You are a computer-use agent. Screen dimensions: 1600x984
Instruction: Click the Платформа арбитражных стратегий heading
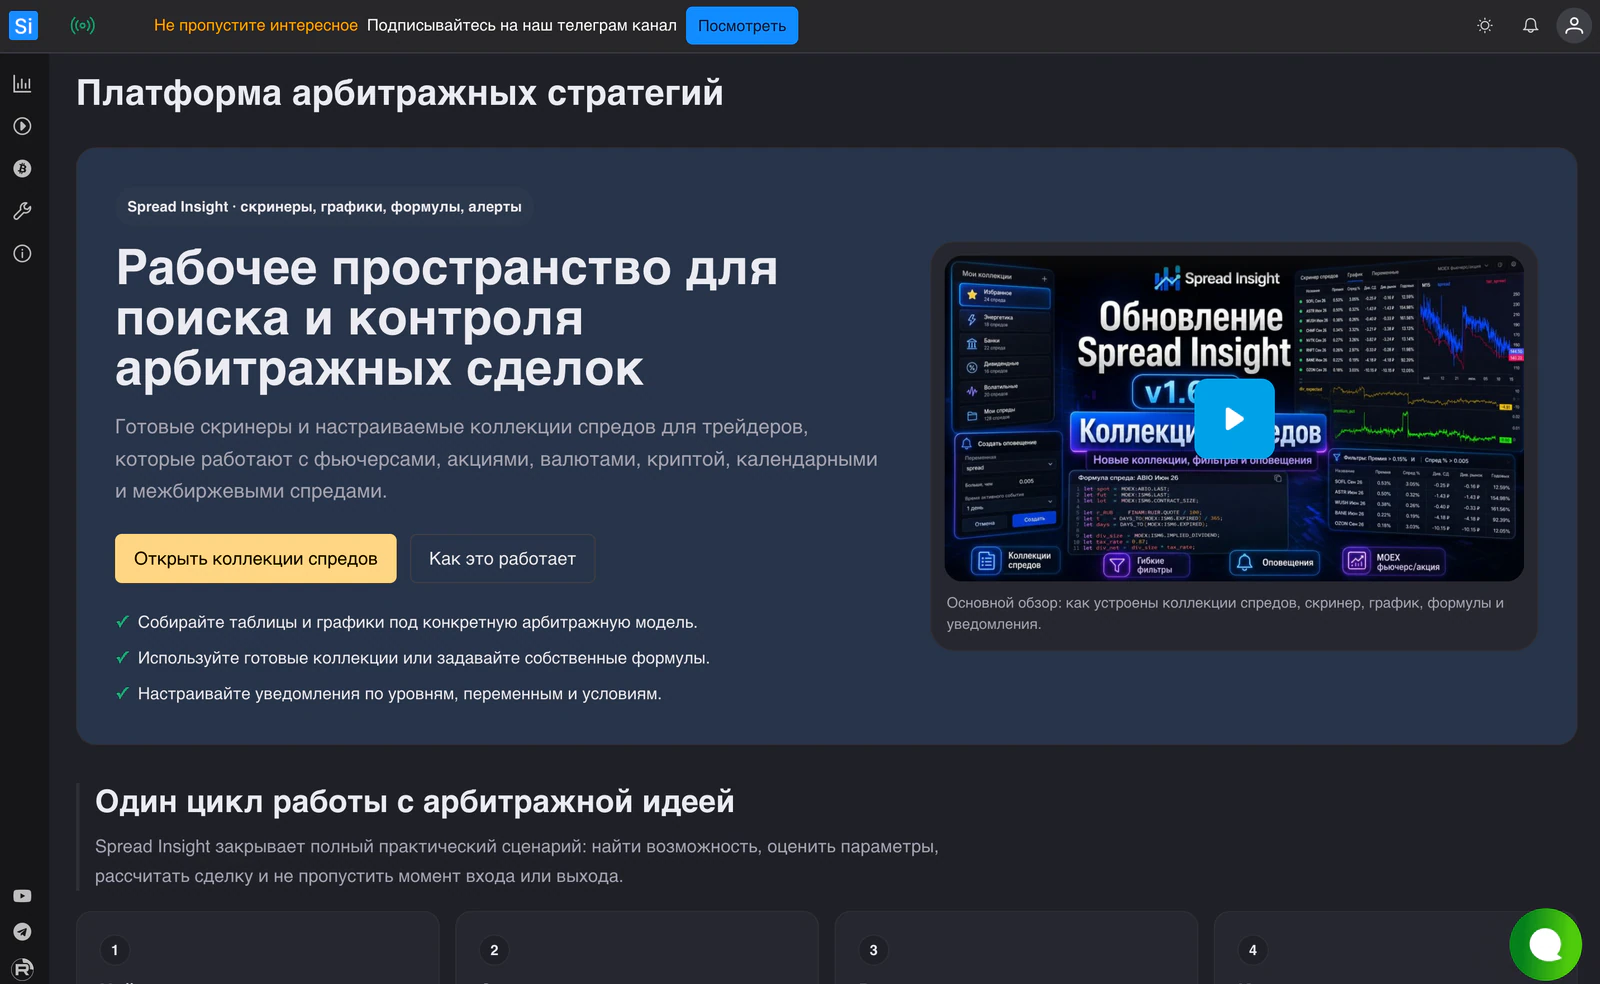pos(400,93)
